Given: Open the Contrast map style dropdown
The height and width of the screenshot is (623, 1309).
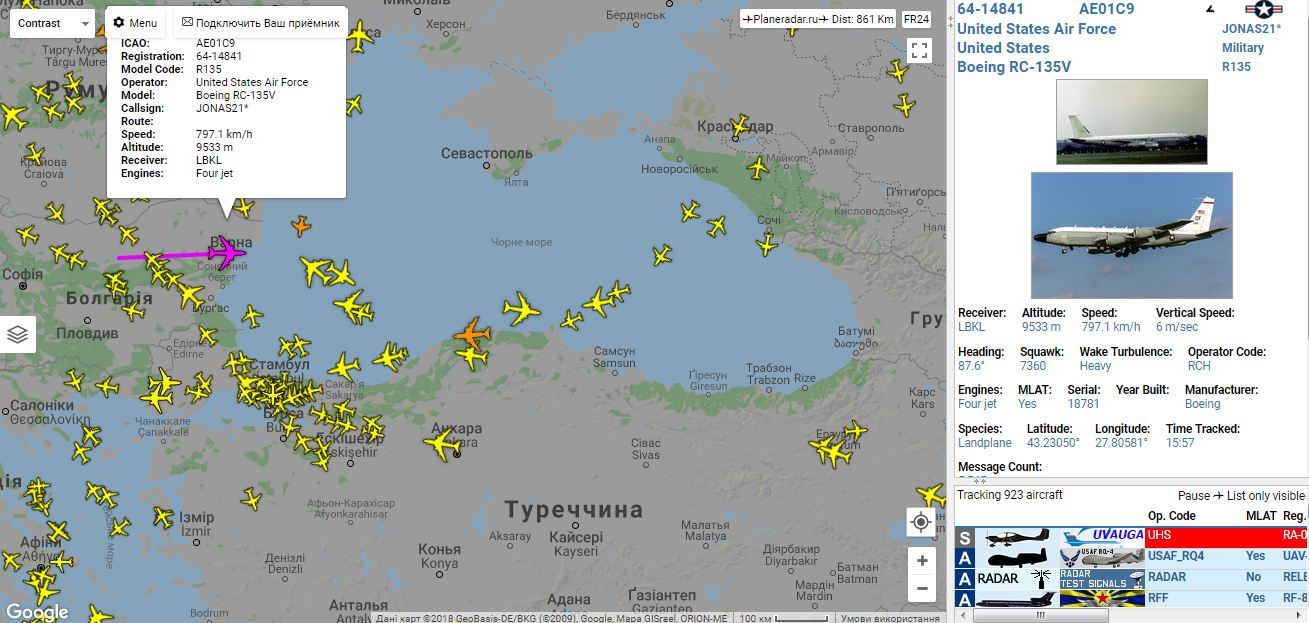Looking at the screenshot, I should point(52,22).
